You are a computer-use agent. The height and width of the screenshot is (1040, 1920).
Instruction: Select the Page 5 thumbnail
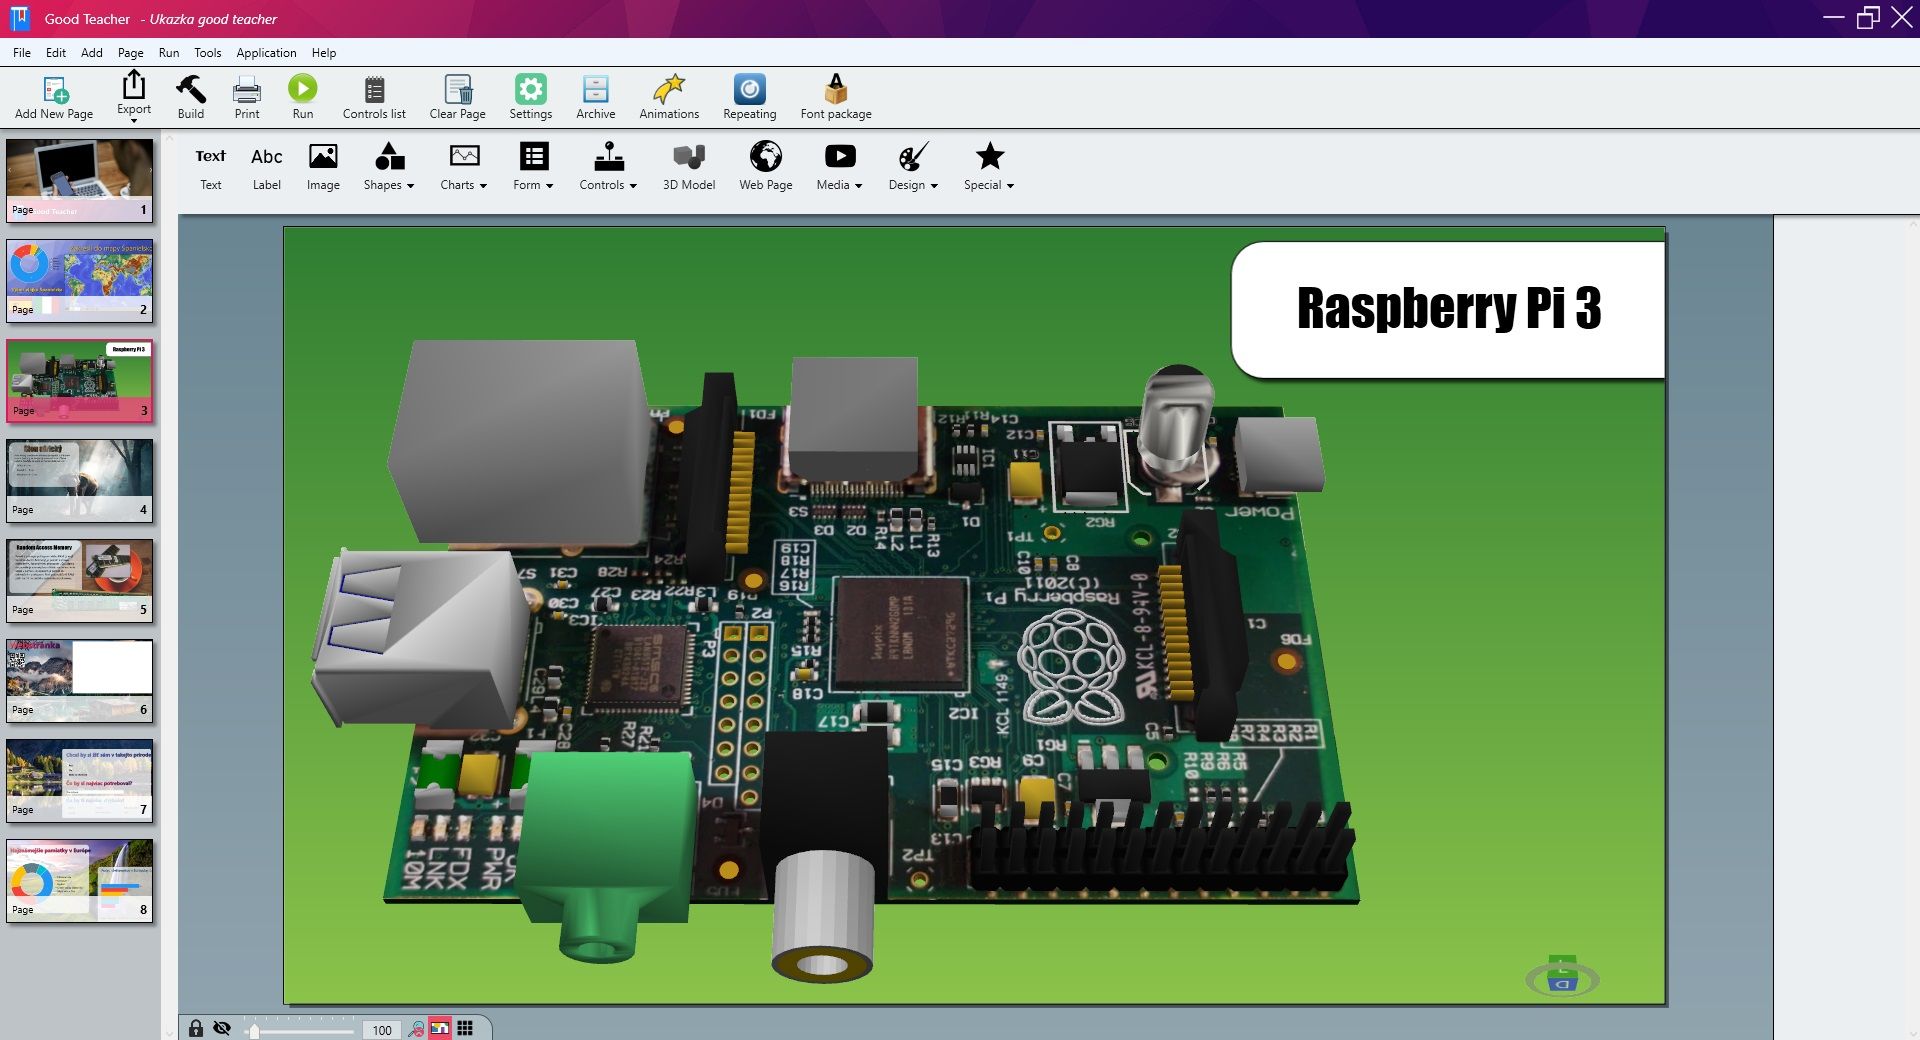click(x=80, y=580)
